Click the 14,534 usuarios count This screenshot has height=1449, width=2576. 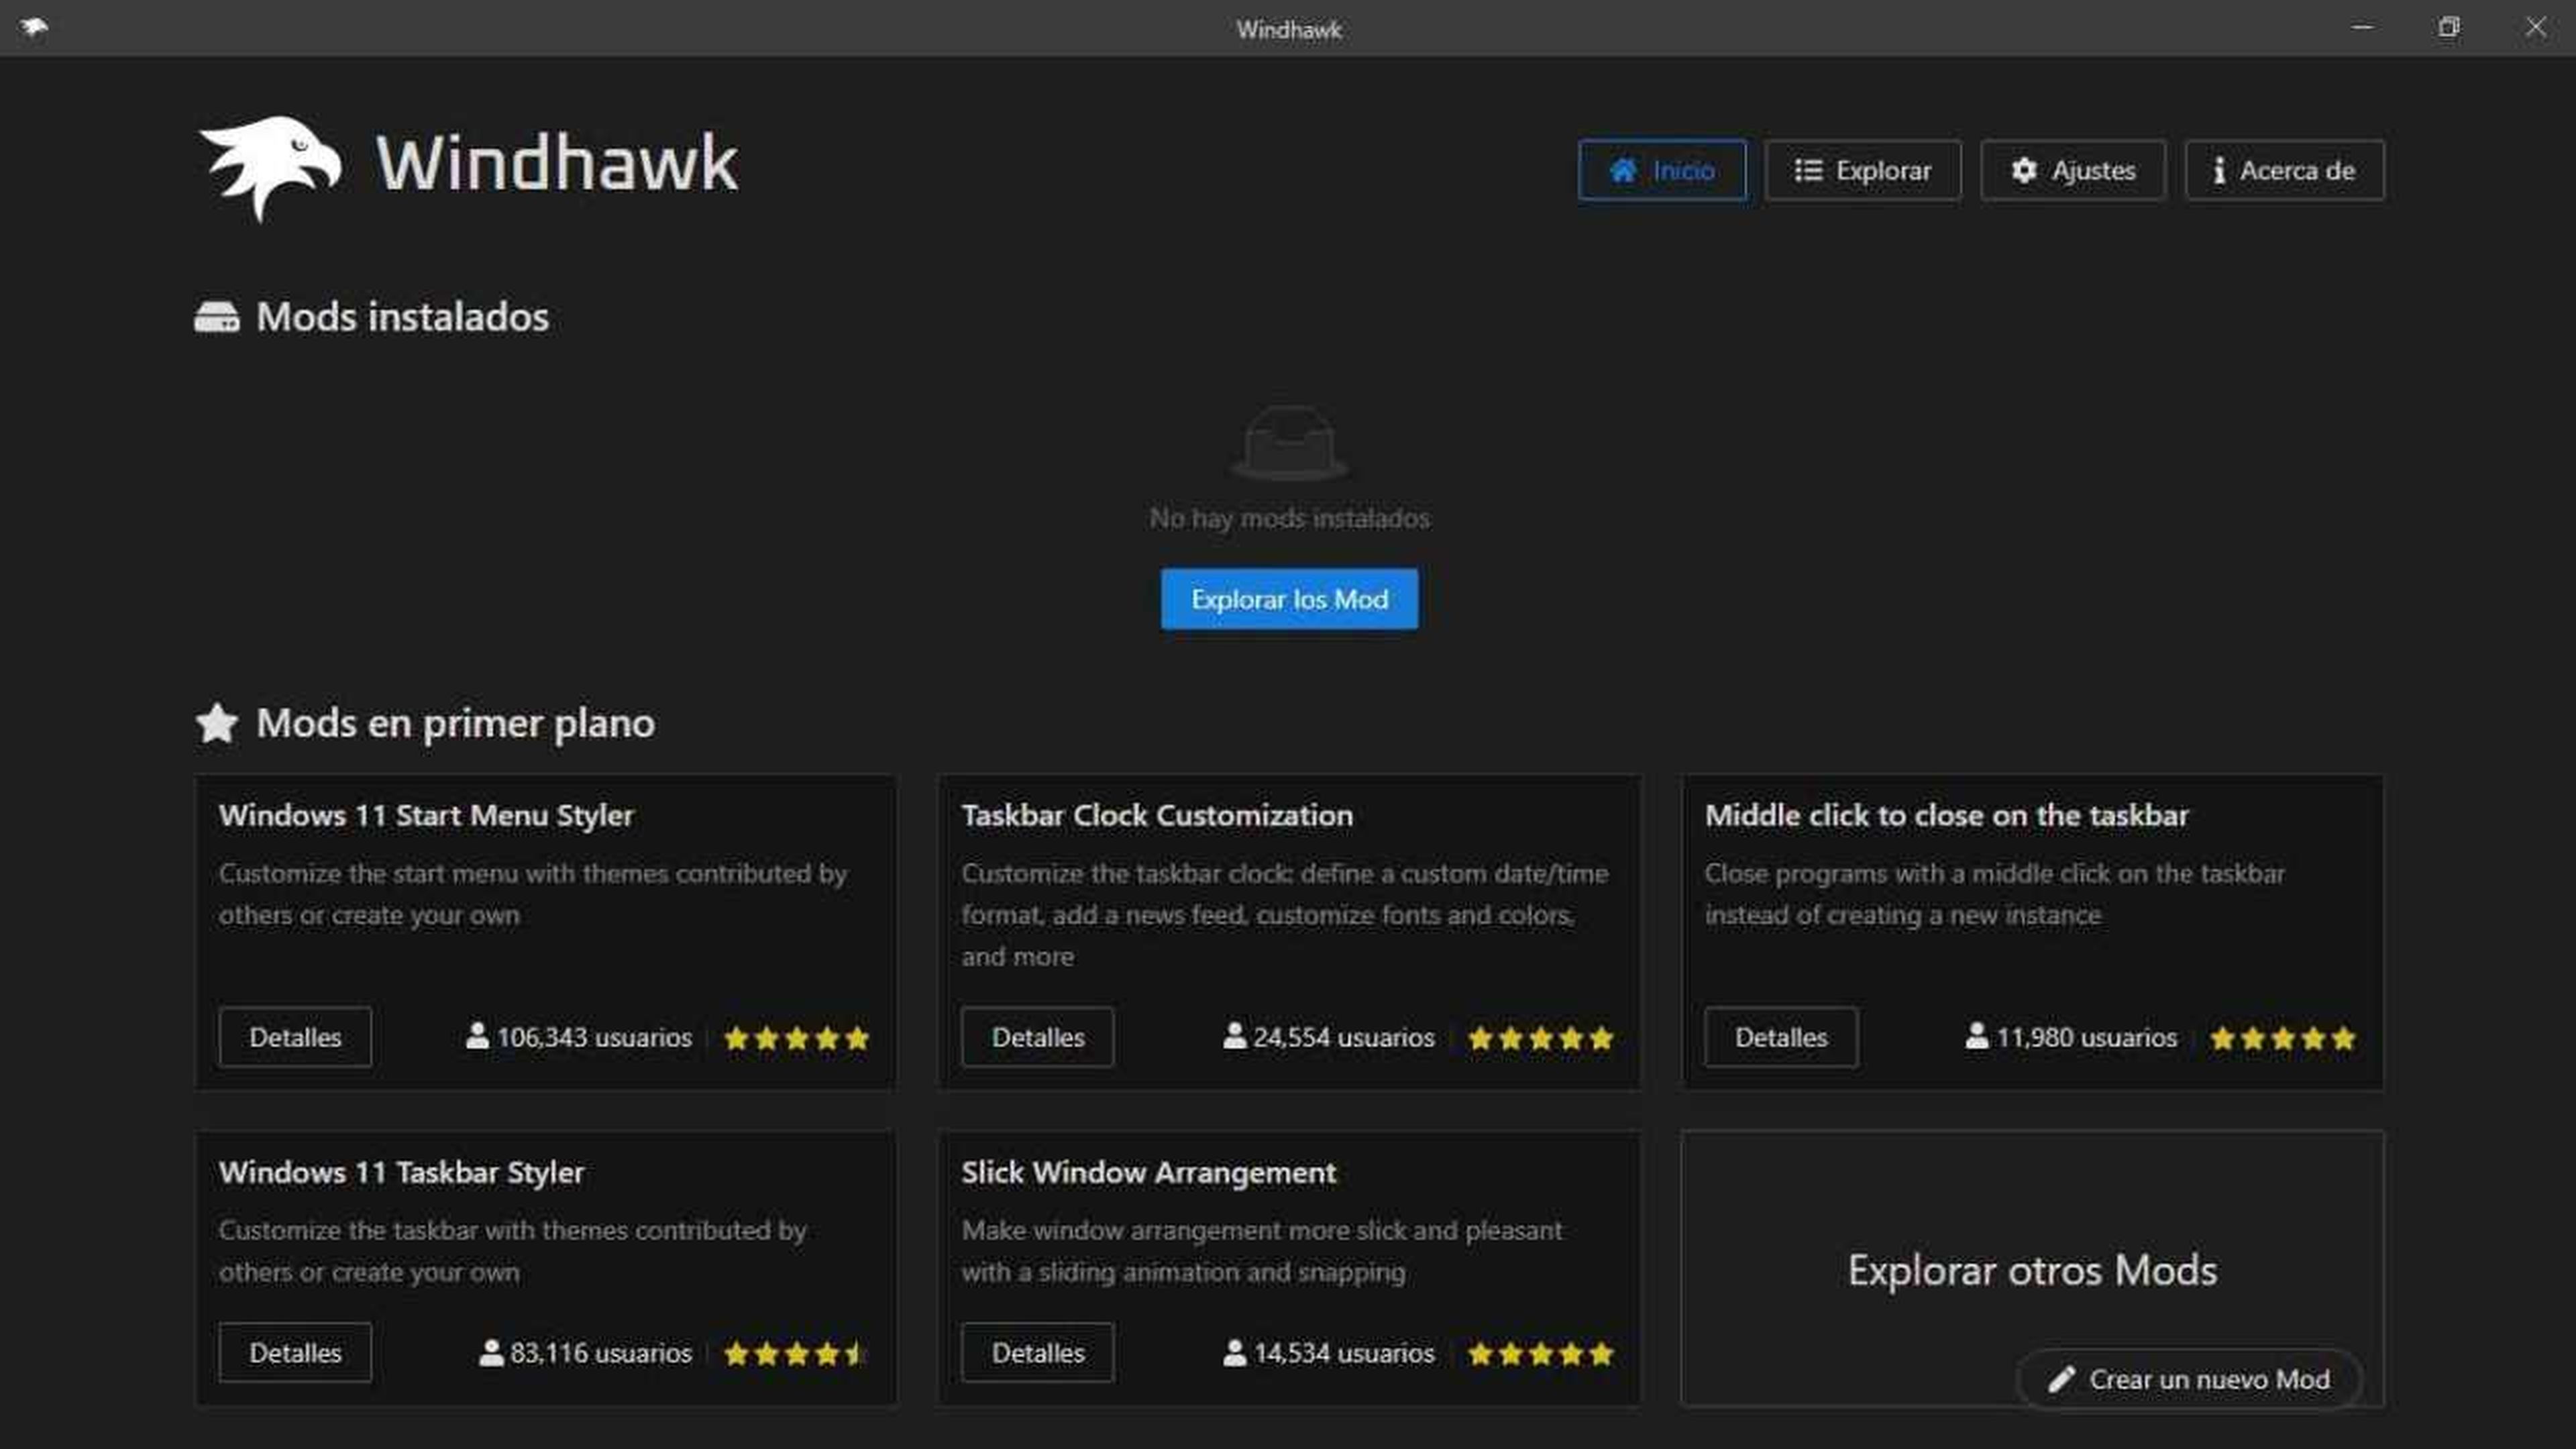click(x=1344, y=1353)
